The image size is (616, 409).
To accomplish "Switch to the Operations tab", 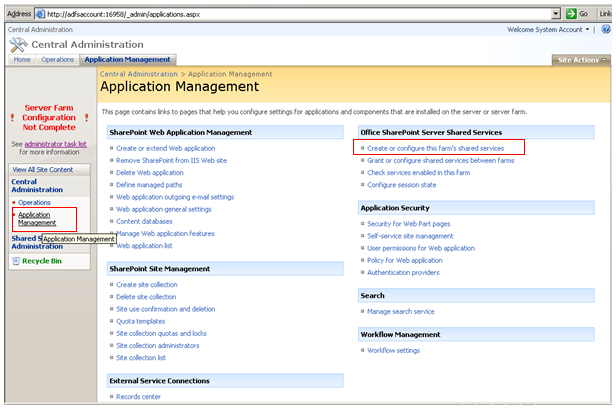I will [x=57, y=60].
